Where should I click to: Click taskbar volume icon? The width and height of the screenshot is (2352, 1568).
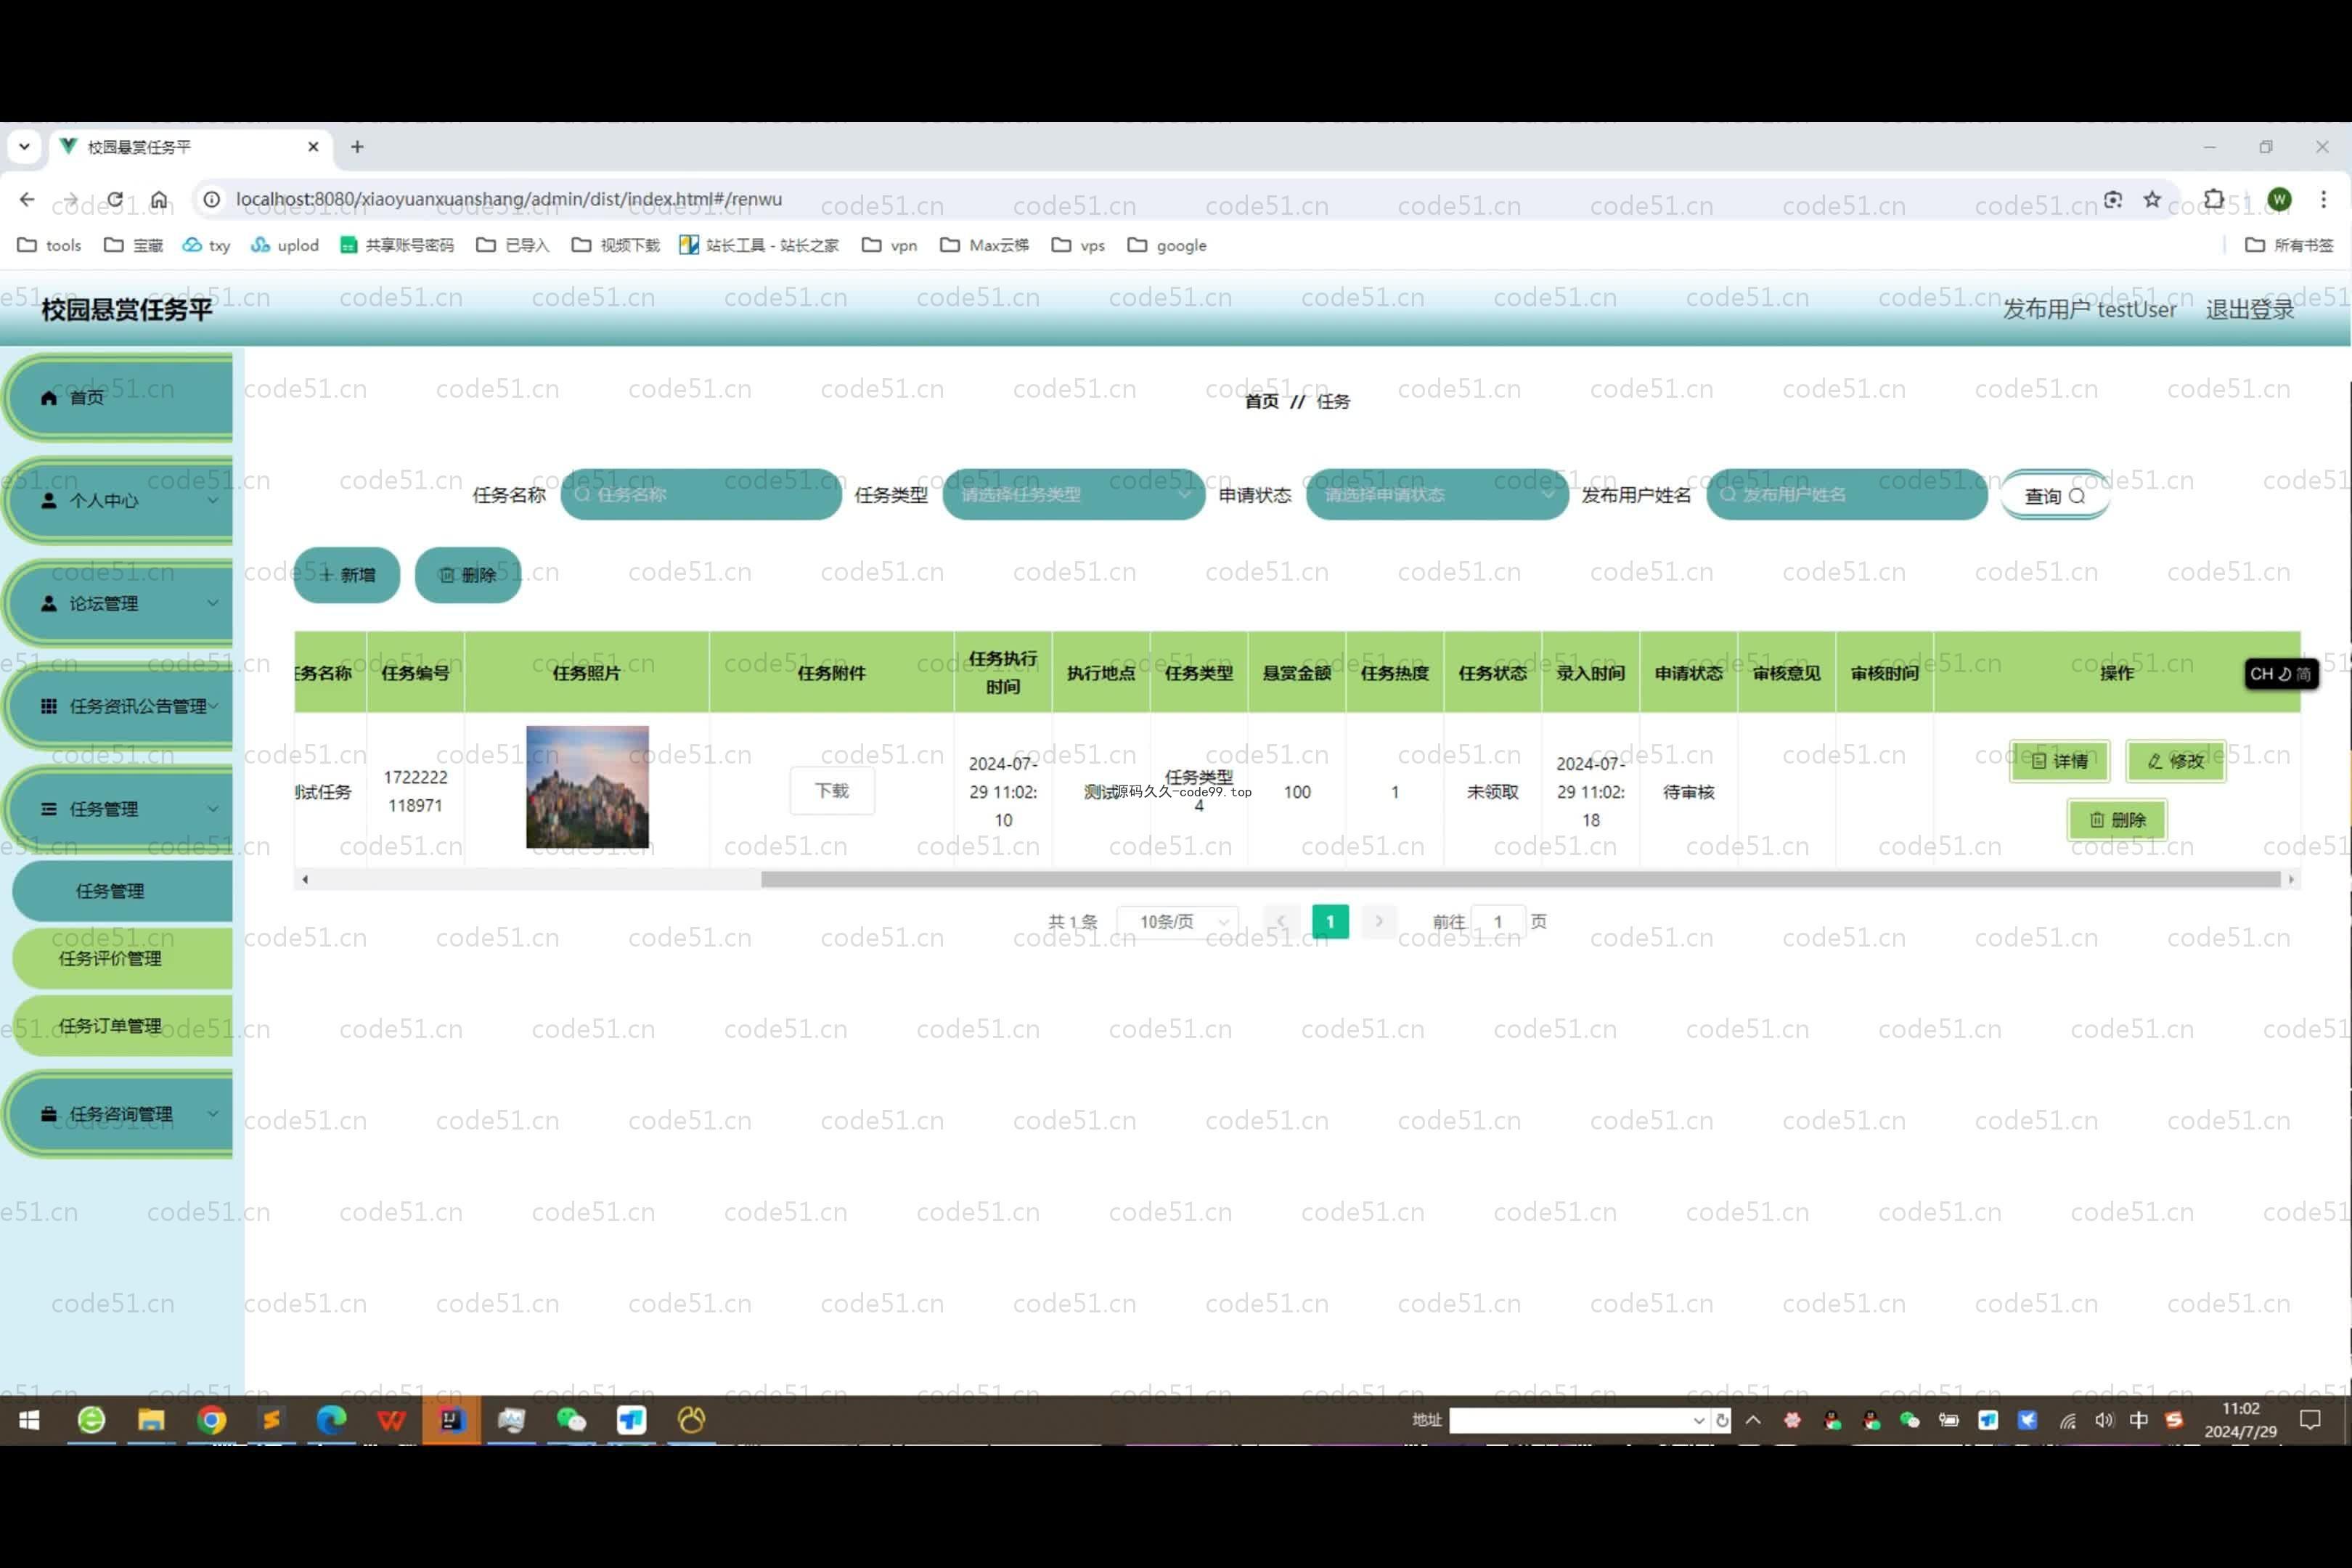pyautogui.click(x=2104, y=1420)
